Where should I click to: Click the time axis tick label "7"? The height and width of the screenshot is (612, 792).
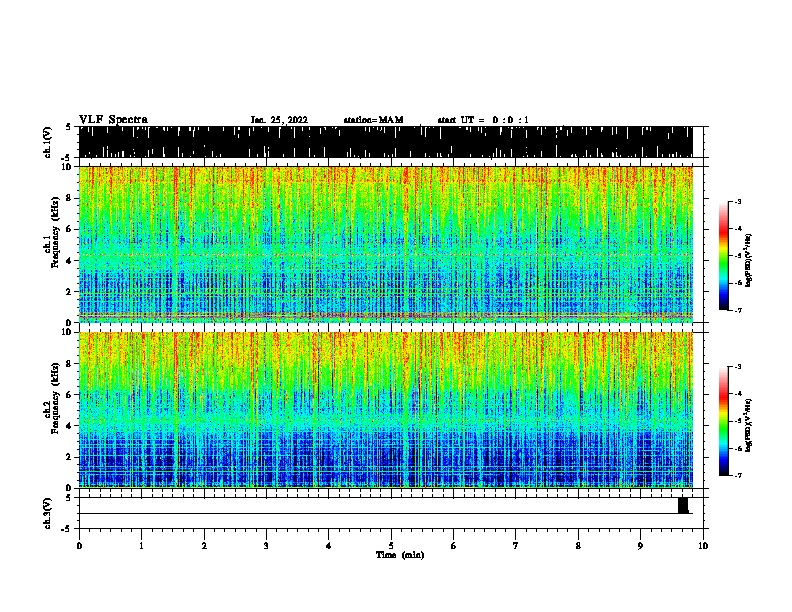(x=516, y=546)
